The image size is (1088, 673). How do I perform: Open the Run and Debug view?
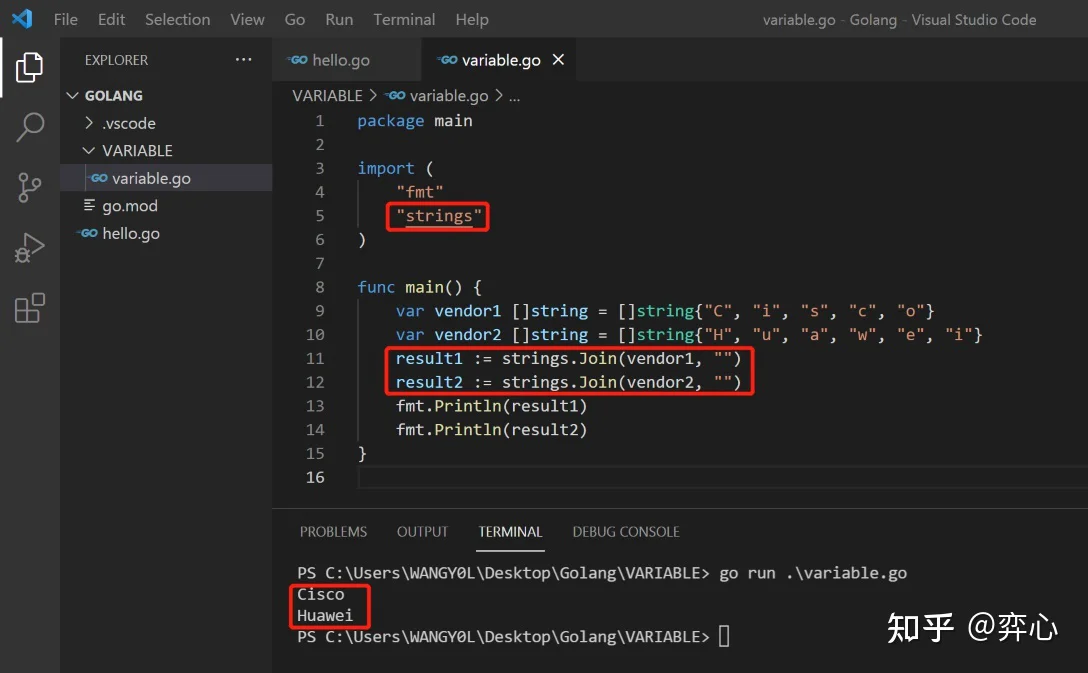pyautogui.click(x=29, y=248)
